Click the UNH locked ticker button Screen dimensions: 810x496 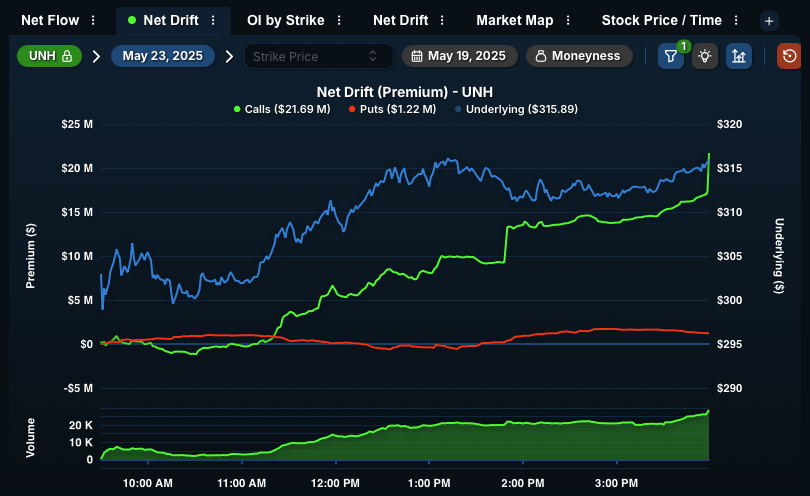[x=50, y=56]
